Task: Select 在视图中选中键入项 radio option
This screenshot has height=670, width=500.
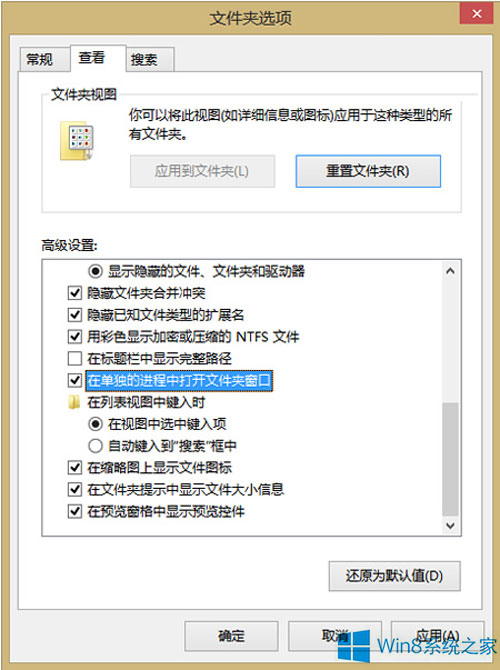Action: pos(95,424)
